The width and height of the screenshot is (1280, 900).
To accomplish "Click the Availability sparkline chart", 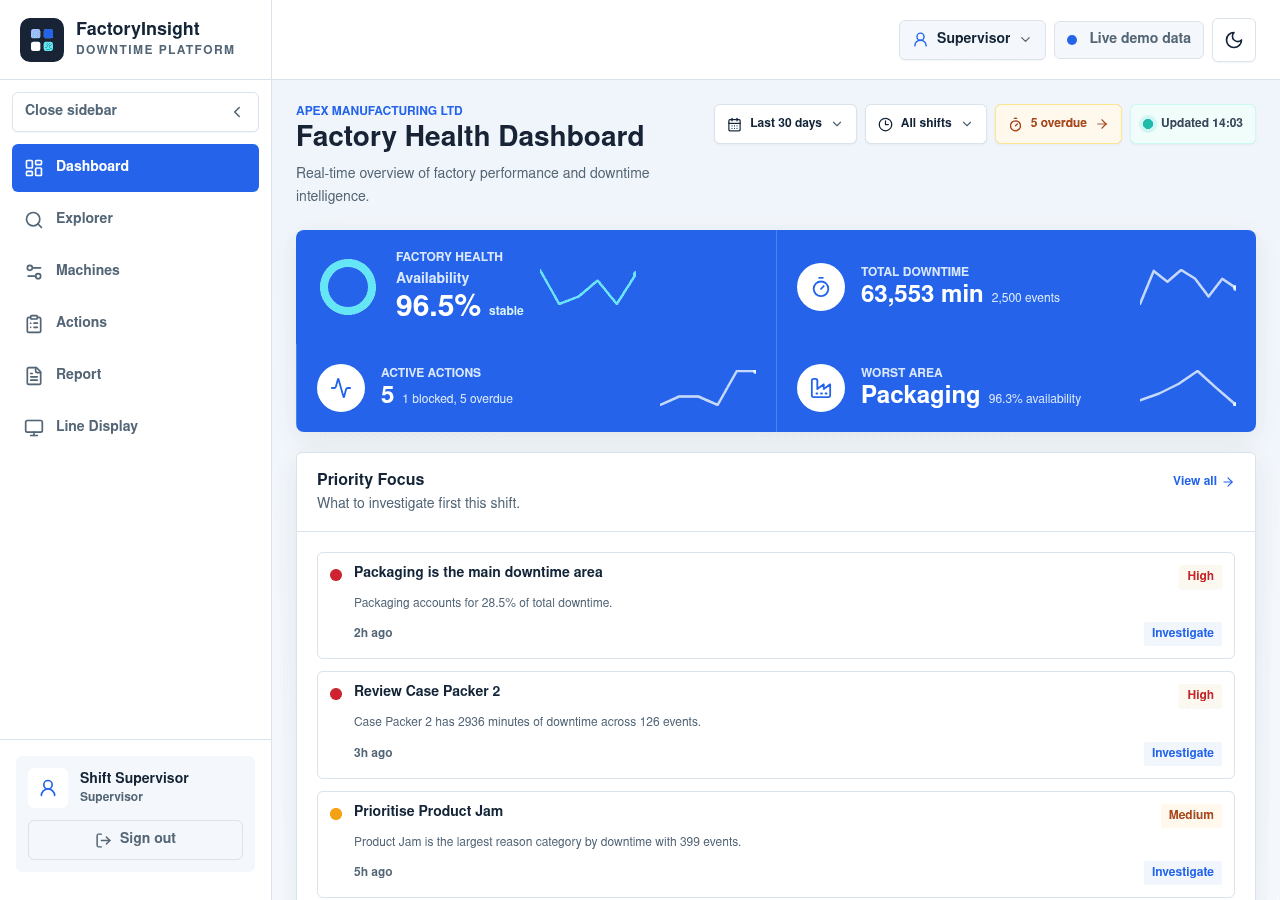I will click(588, 286).
